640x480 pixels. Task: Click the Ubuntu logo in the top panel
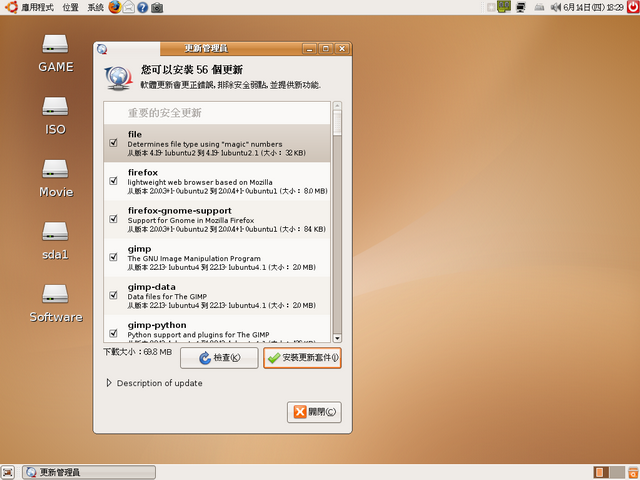click(11, 7)
